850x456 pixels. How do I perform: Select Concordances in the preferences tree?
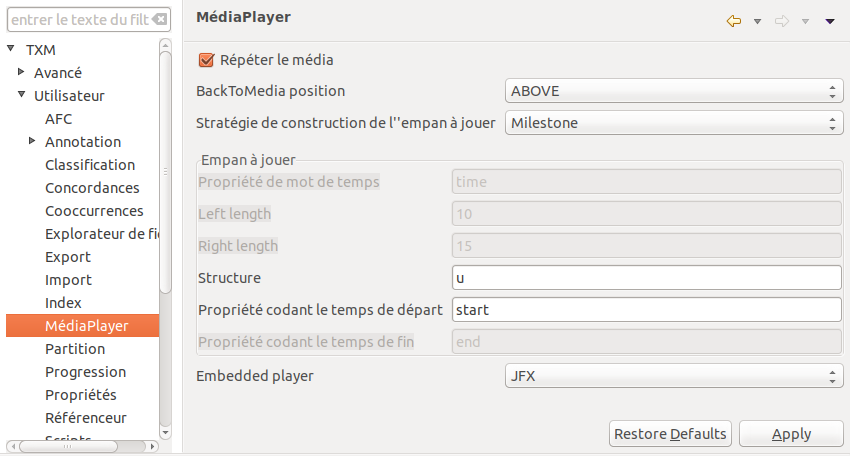coord(92,188)
